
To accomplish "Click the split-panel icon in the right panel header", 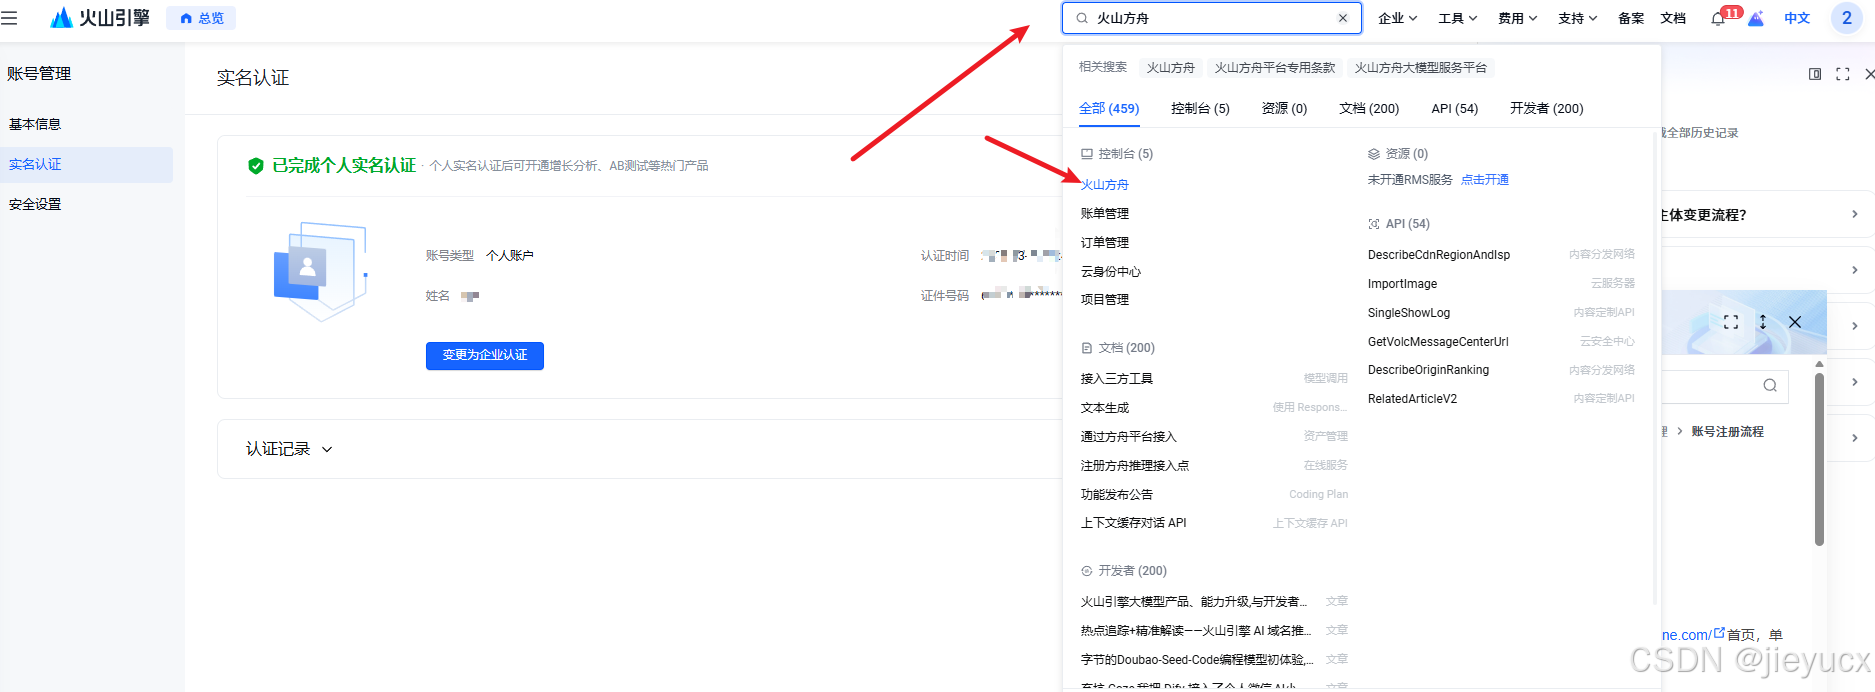I will 1815,74.
